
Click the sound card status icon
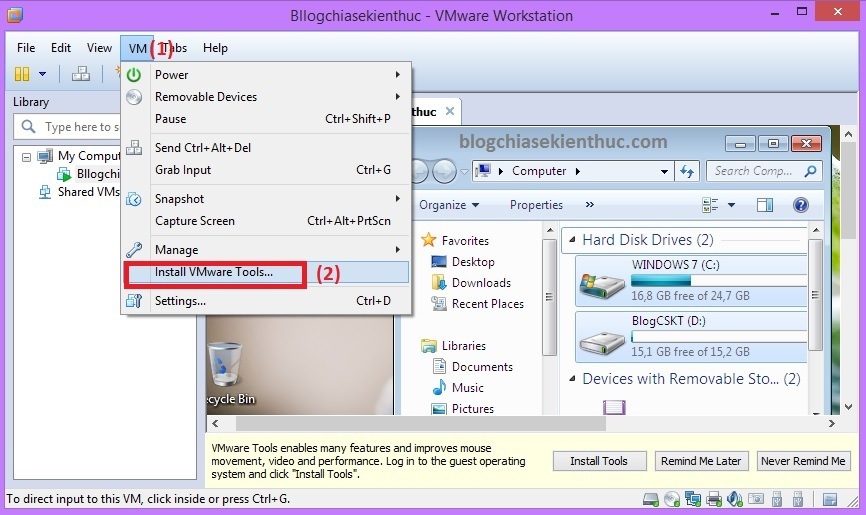pos(735,499)
